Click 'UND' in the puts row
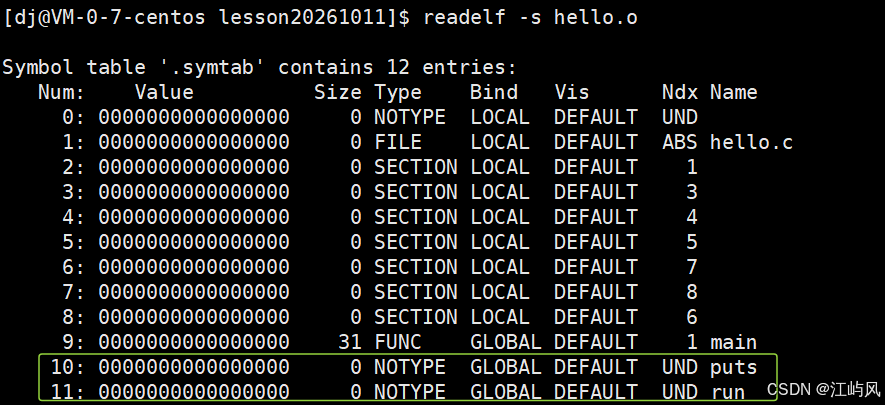 tap(680, 367)
